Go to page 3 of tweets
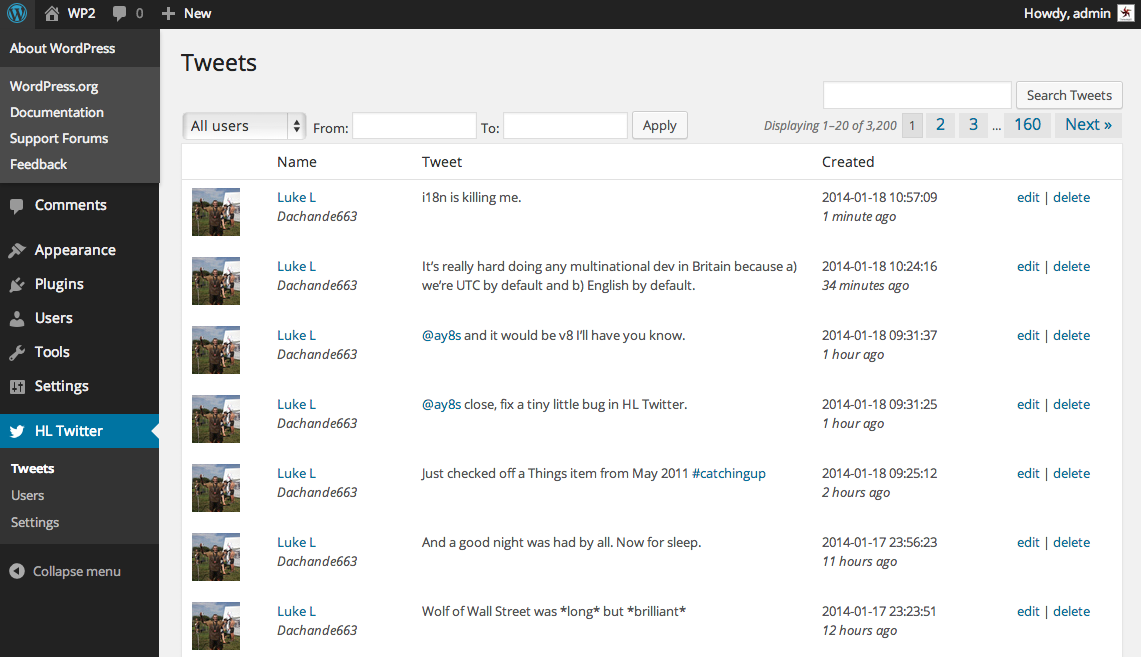1141x657 pixels. 973,124
